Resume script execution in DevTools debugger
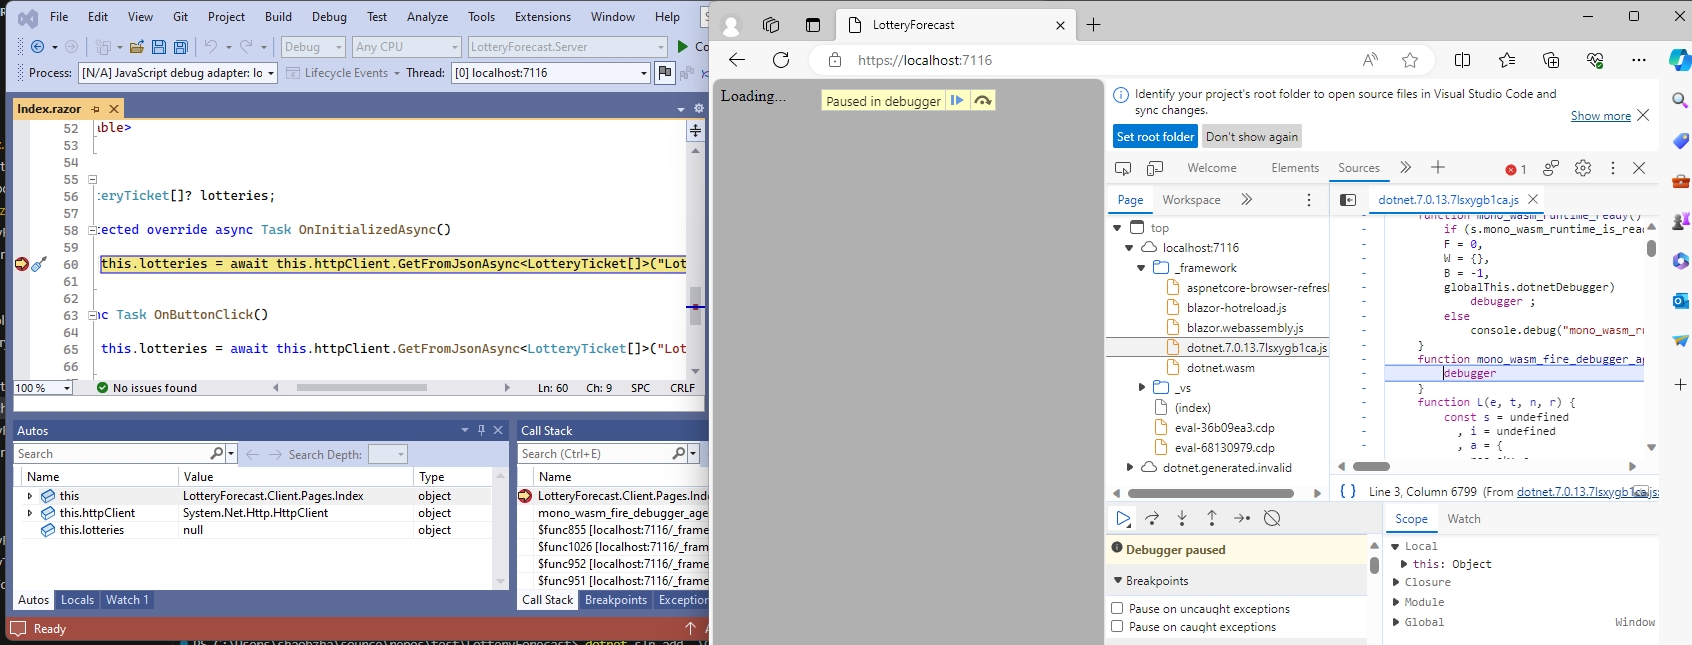Screen dimensions: 1692x645 tap(1123, 518)
